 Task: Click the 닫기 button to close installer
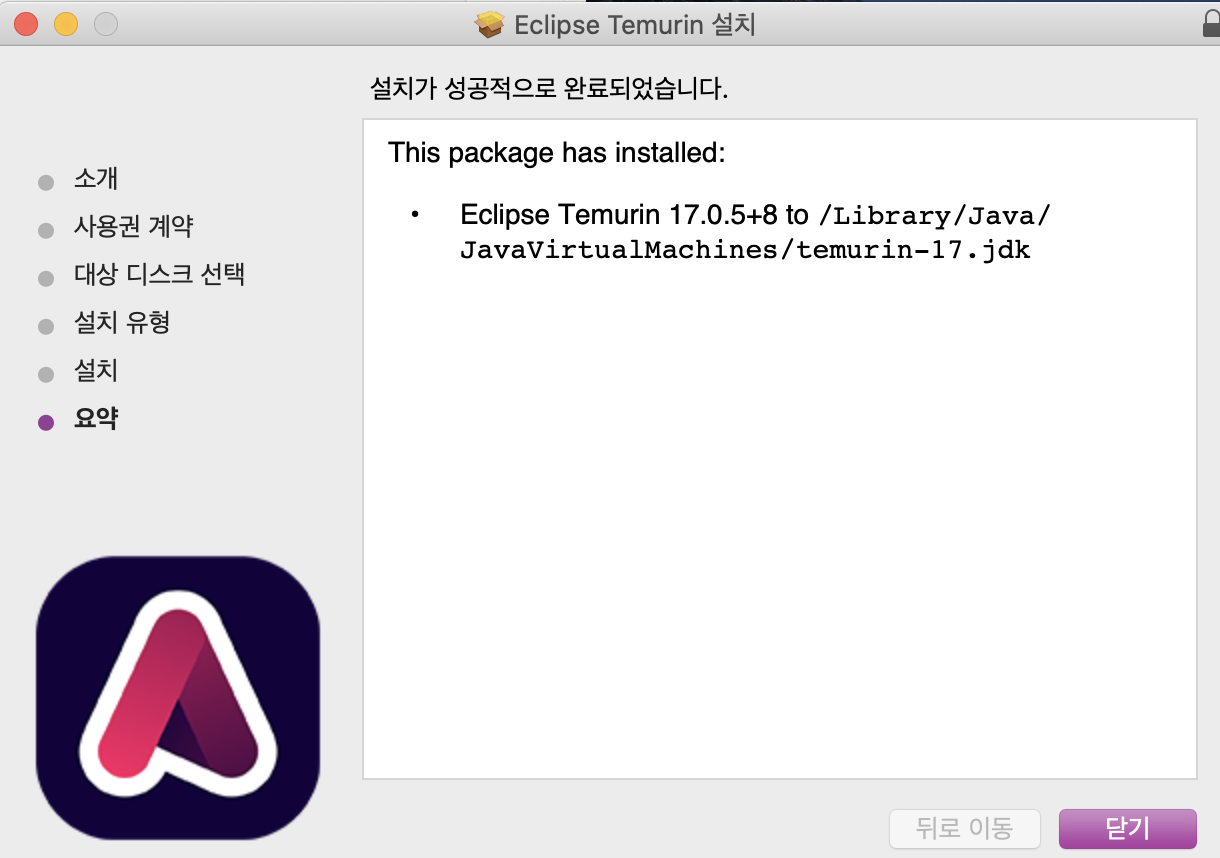tap(1127, 828)
